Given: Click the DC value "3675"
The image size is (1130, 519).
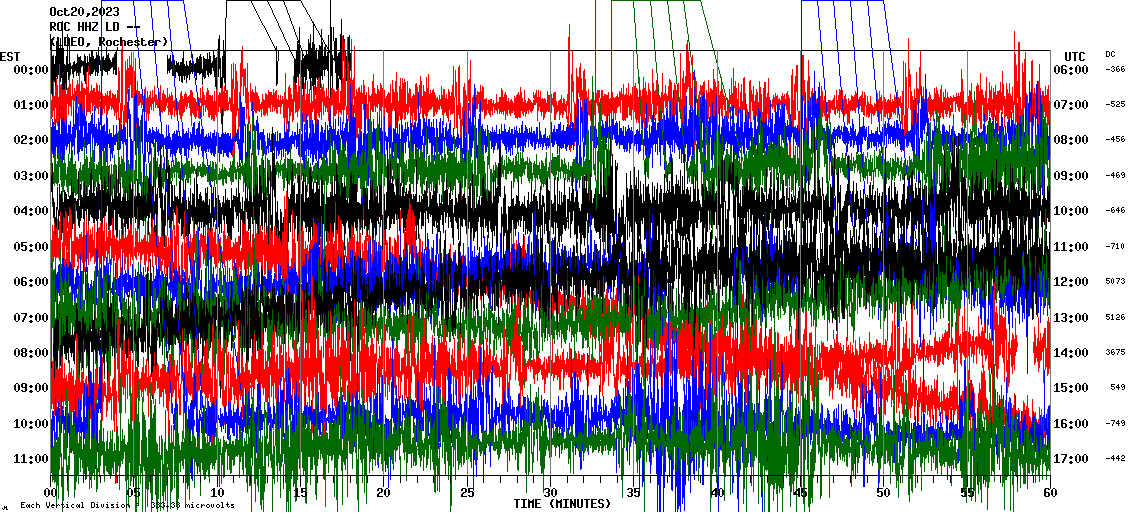Looking at the screenshot, I should (1118, 352).
